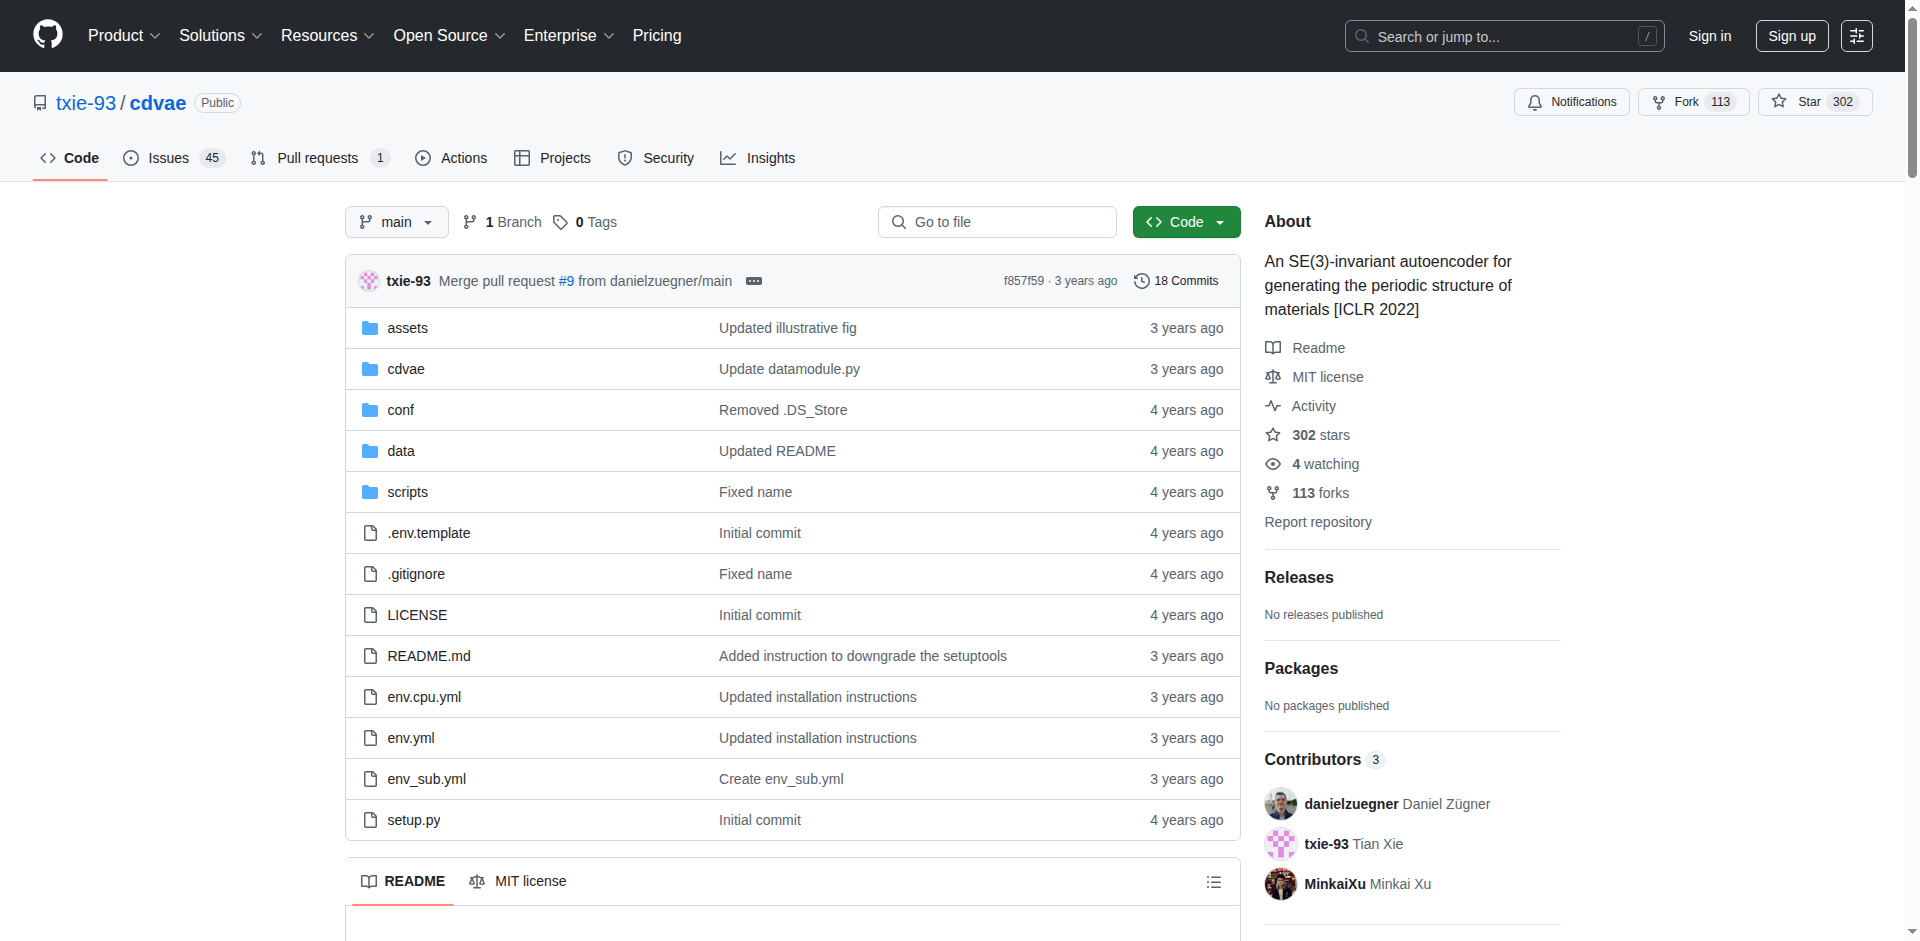Open txie-93 contributor avatar in Contributors

[x=1281, y=844]
